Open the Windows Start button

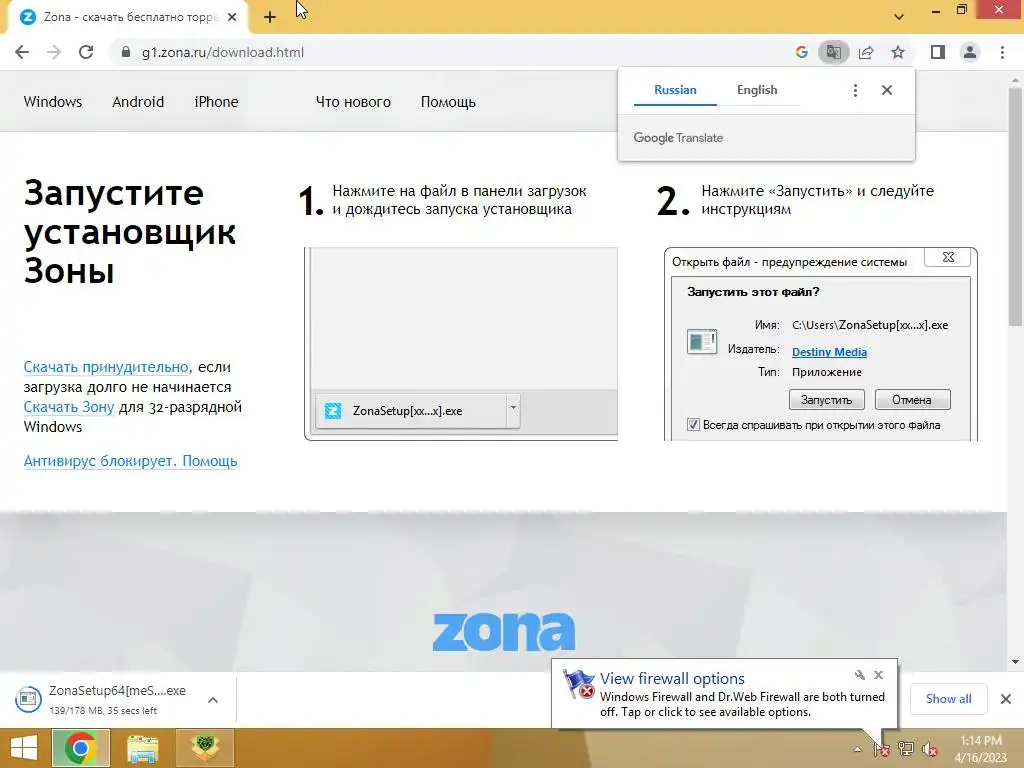[x=24, y=748]
